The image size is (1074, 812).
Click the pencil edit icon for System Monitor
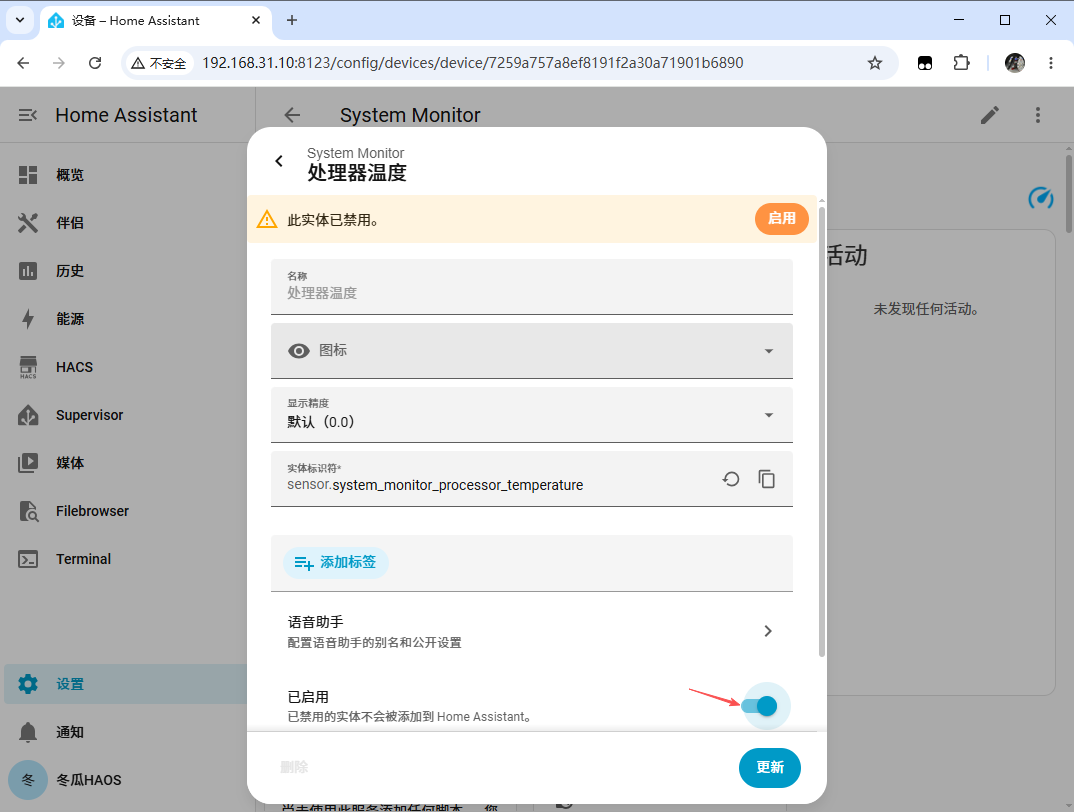pyautogui.click(x=990, y=115)
